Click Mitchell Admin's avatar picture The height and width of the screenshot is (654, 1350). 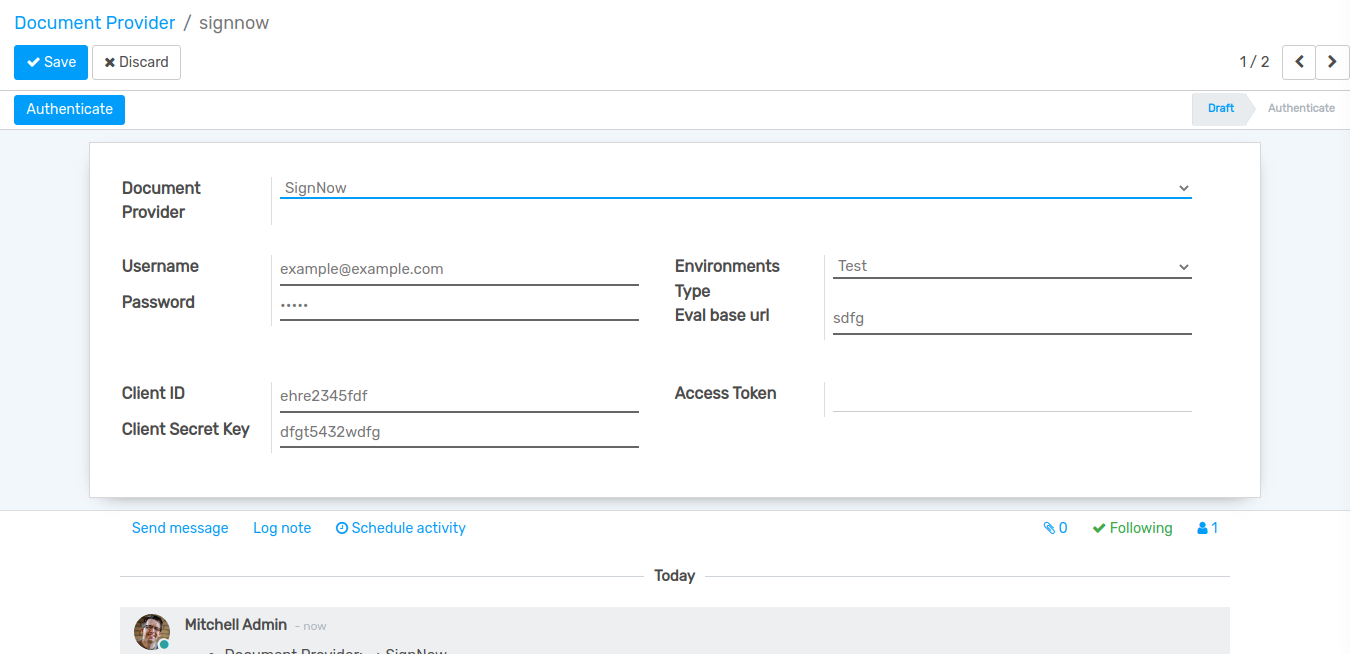point(151,631)
